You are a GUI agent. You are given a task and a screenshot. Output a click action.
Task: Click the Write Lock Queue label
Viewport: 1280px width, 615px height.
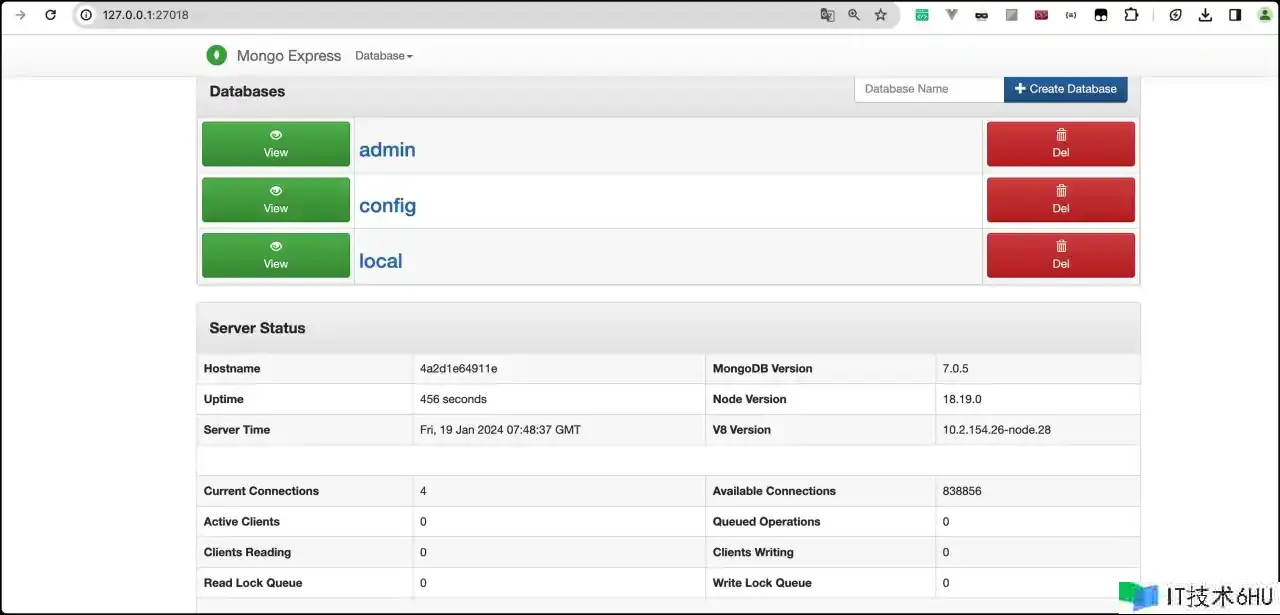[762, 583]
